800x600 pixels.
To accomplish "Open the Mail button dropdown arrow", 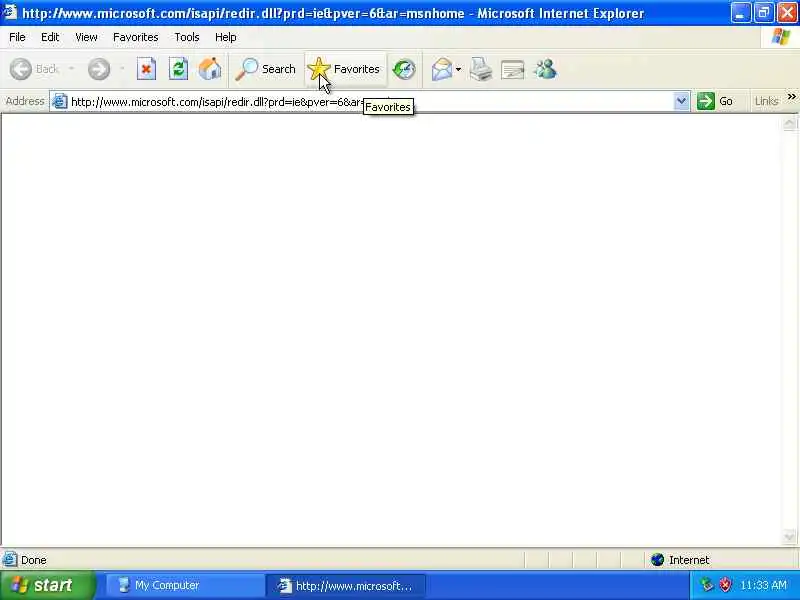I will (458, 69).
